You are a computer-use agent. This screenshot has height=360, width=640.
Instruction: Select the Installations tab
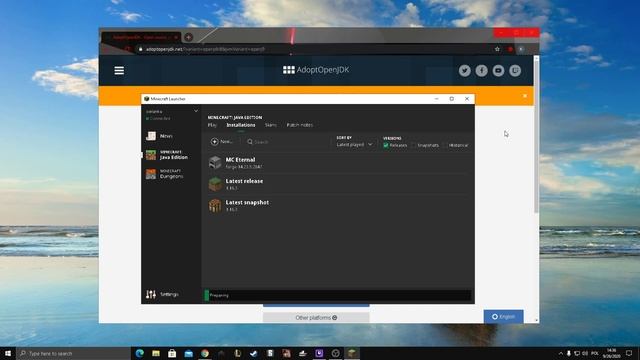(x=241, y=125)
